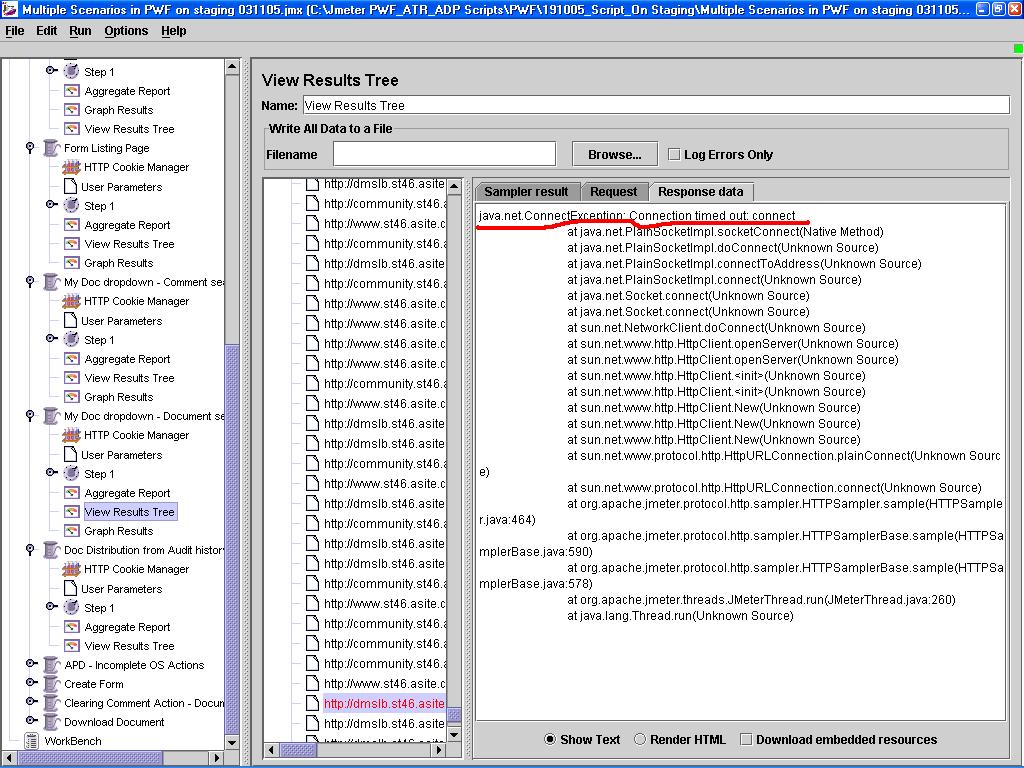
Task: Click HTTP Cookie Manager icon under Doc Distribution
Action: [x=71, y=569]
